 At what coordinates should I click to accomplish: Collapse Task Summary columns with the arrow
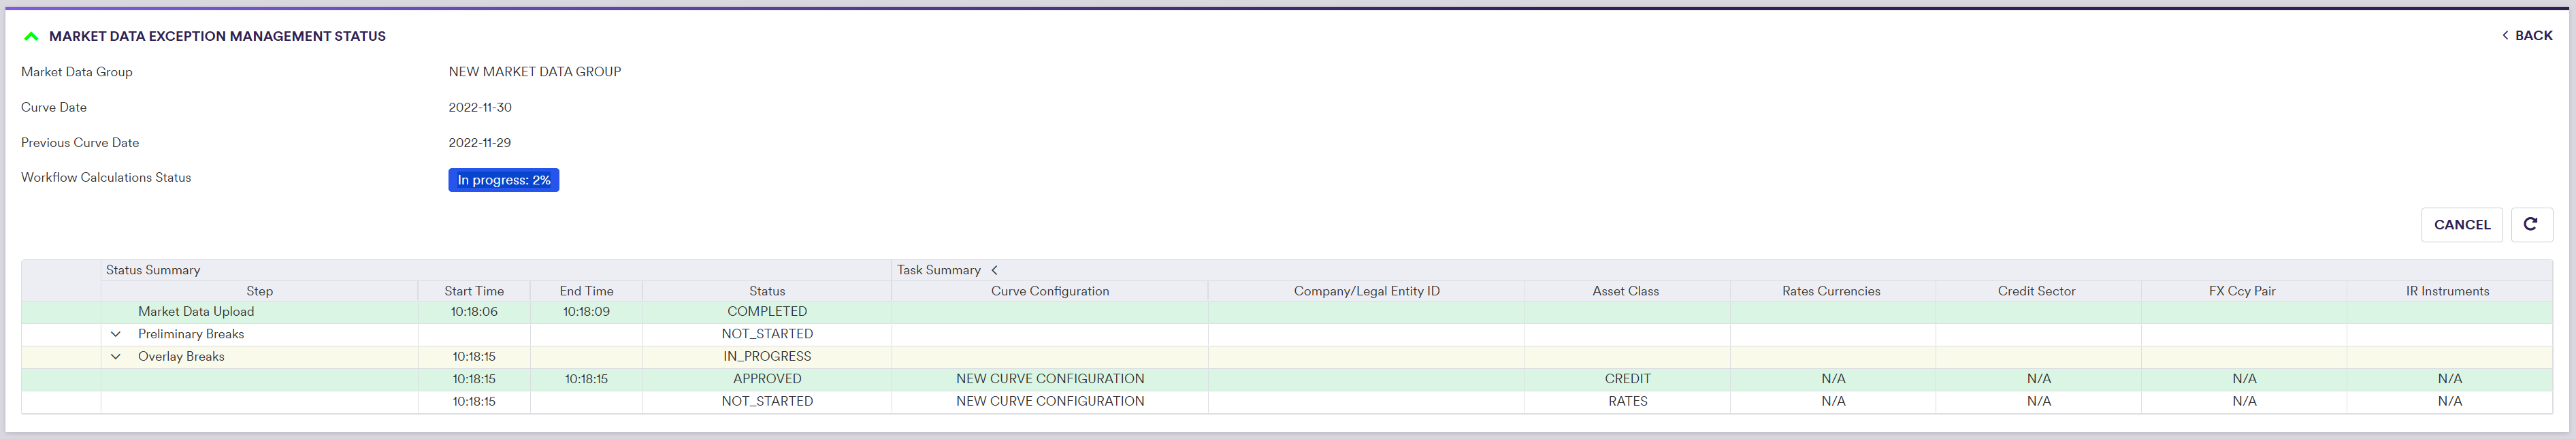click(x=994, y=270)
